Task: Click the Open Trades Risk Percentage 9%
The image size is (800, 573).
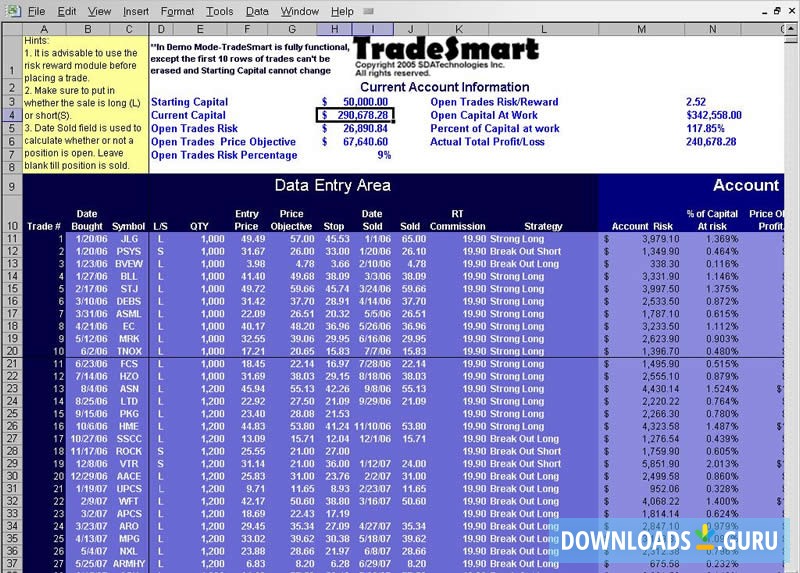Action: (x=384, y=155)
